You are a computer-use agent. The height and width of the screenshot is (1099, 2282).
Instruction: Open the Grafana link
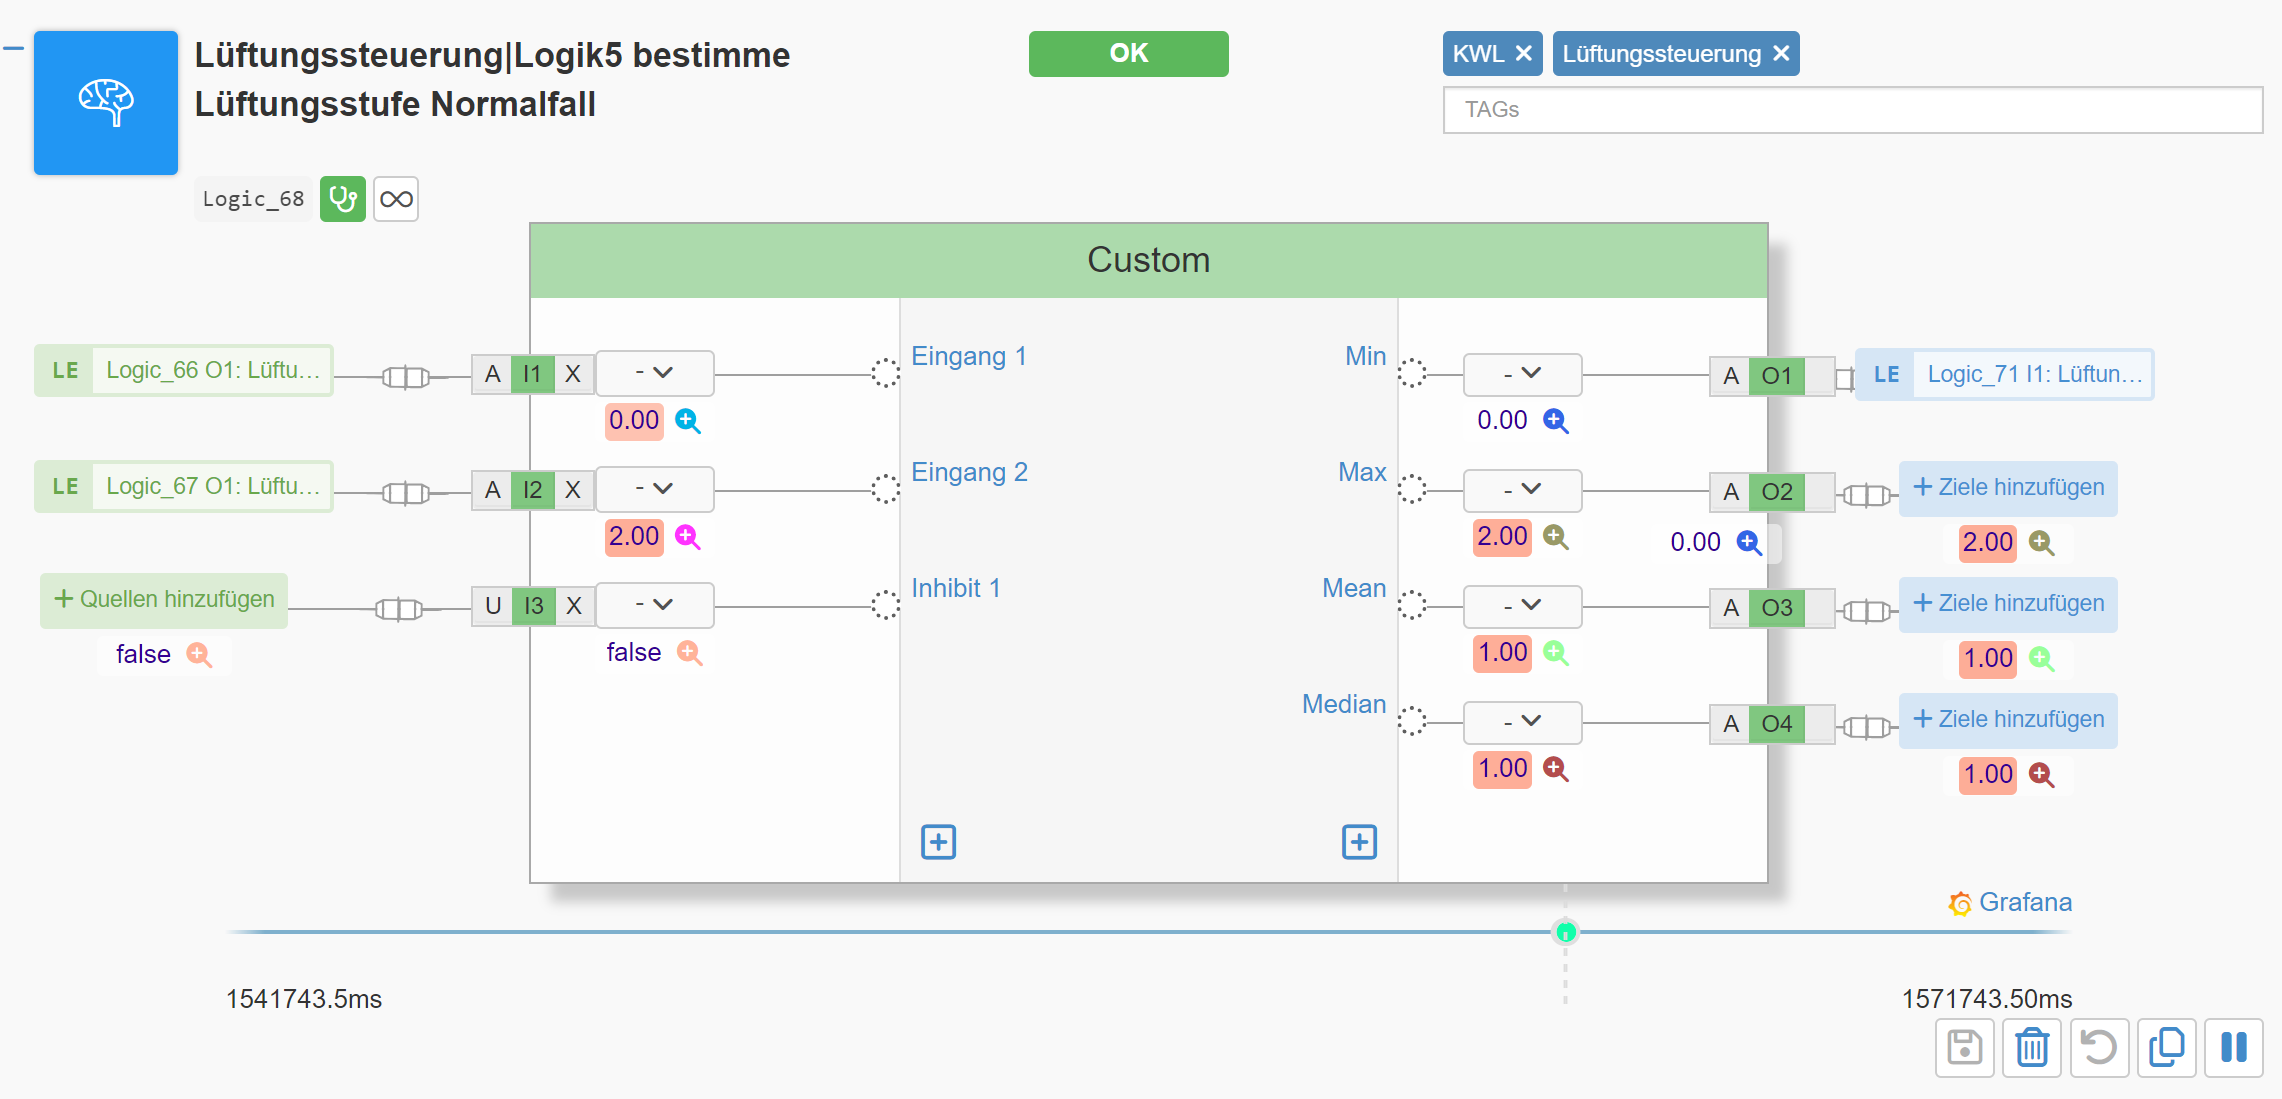pyautogui.click(x=2010, y=903)
